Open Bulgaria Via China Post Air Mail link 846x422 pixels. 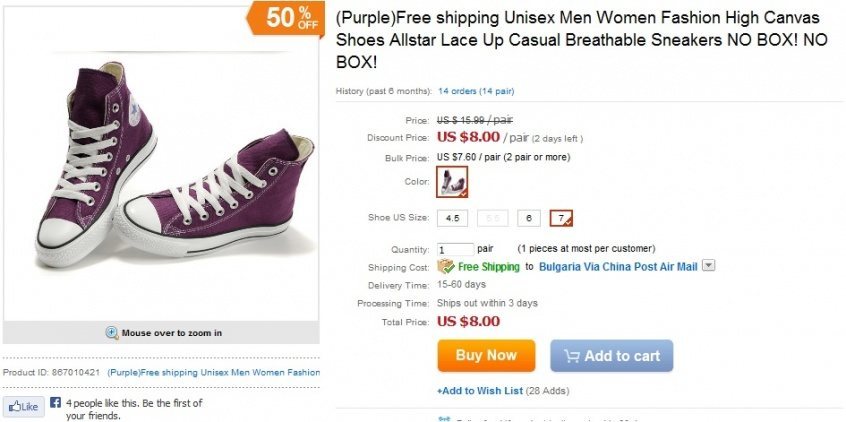[618, 267]
